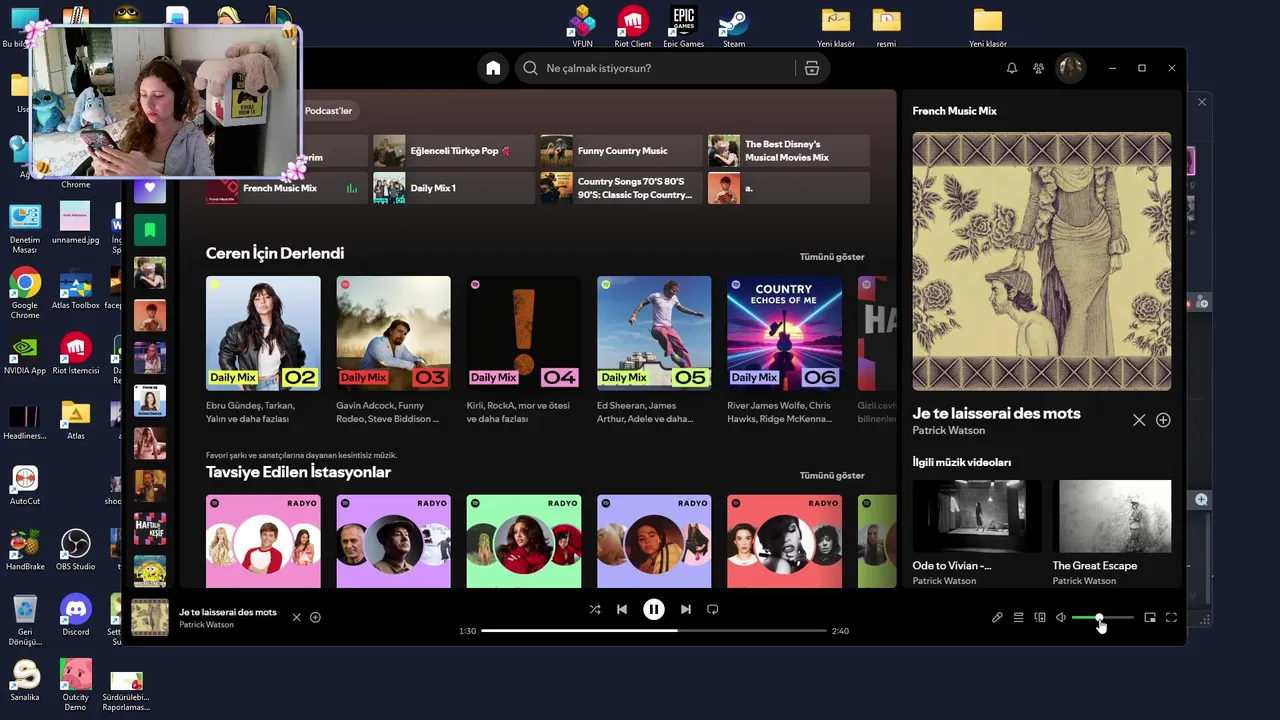Screen dimensions: 1280x720
Task: Open The Best Disney's Musical Movies Mix
Action: point(789,151)
